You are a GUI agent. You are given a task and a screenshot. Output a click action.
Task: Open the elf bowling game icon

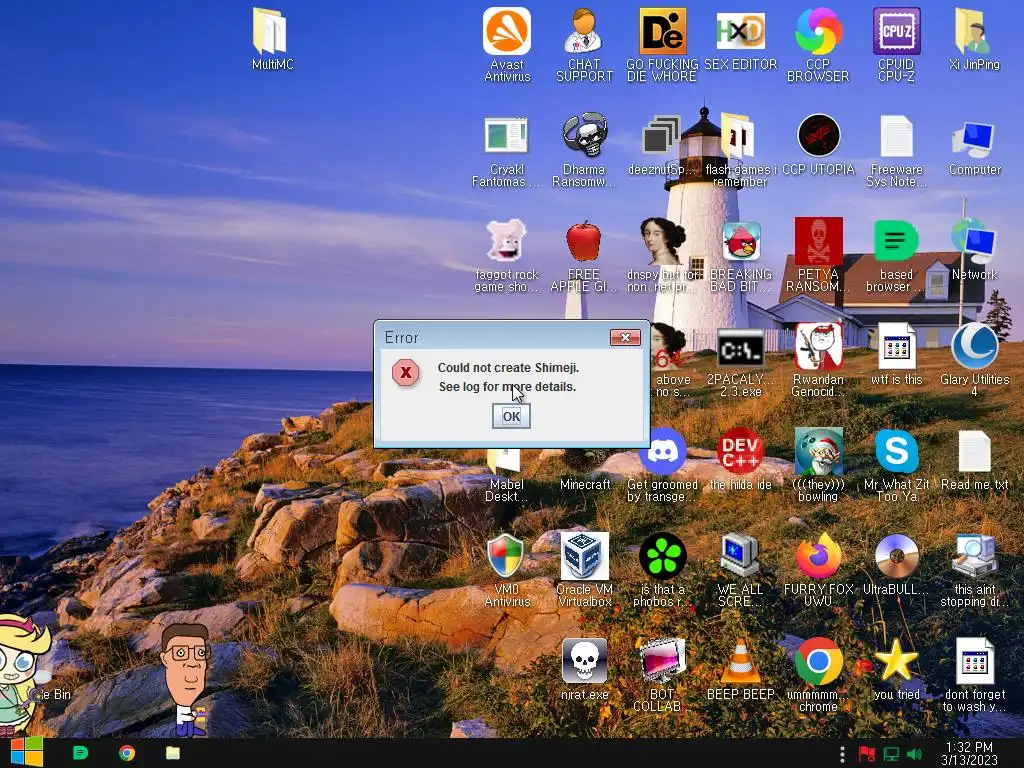tap(818, 452)
